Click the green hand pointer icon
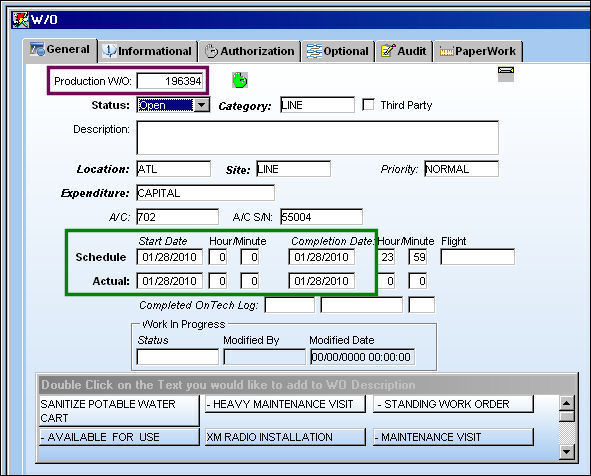591x476 pixels. pyautogui.click(x=239, y=80)
